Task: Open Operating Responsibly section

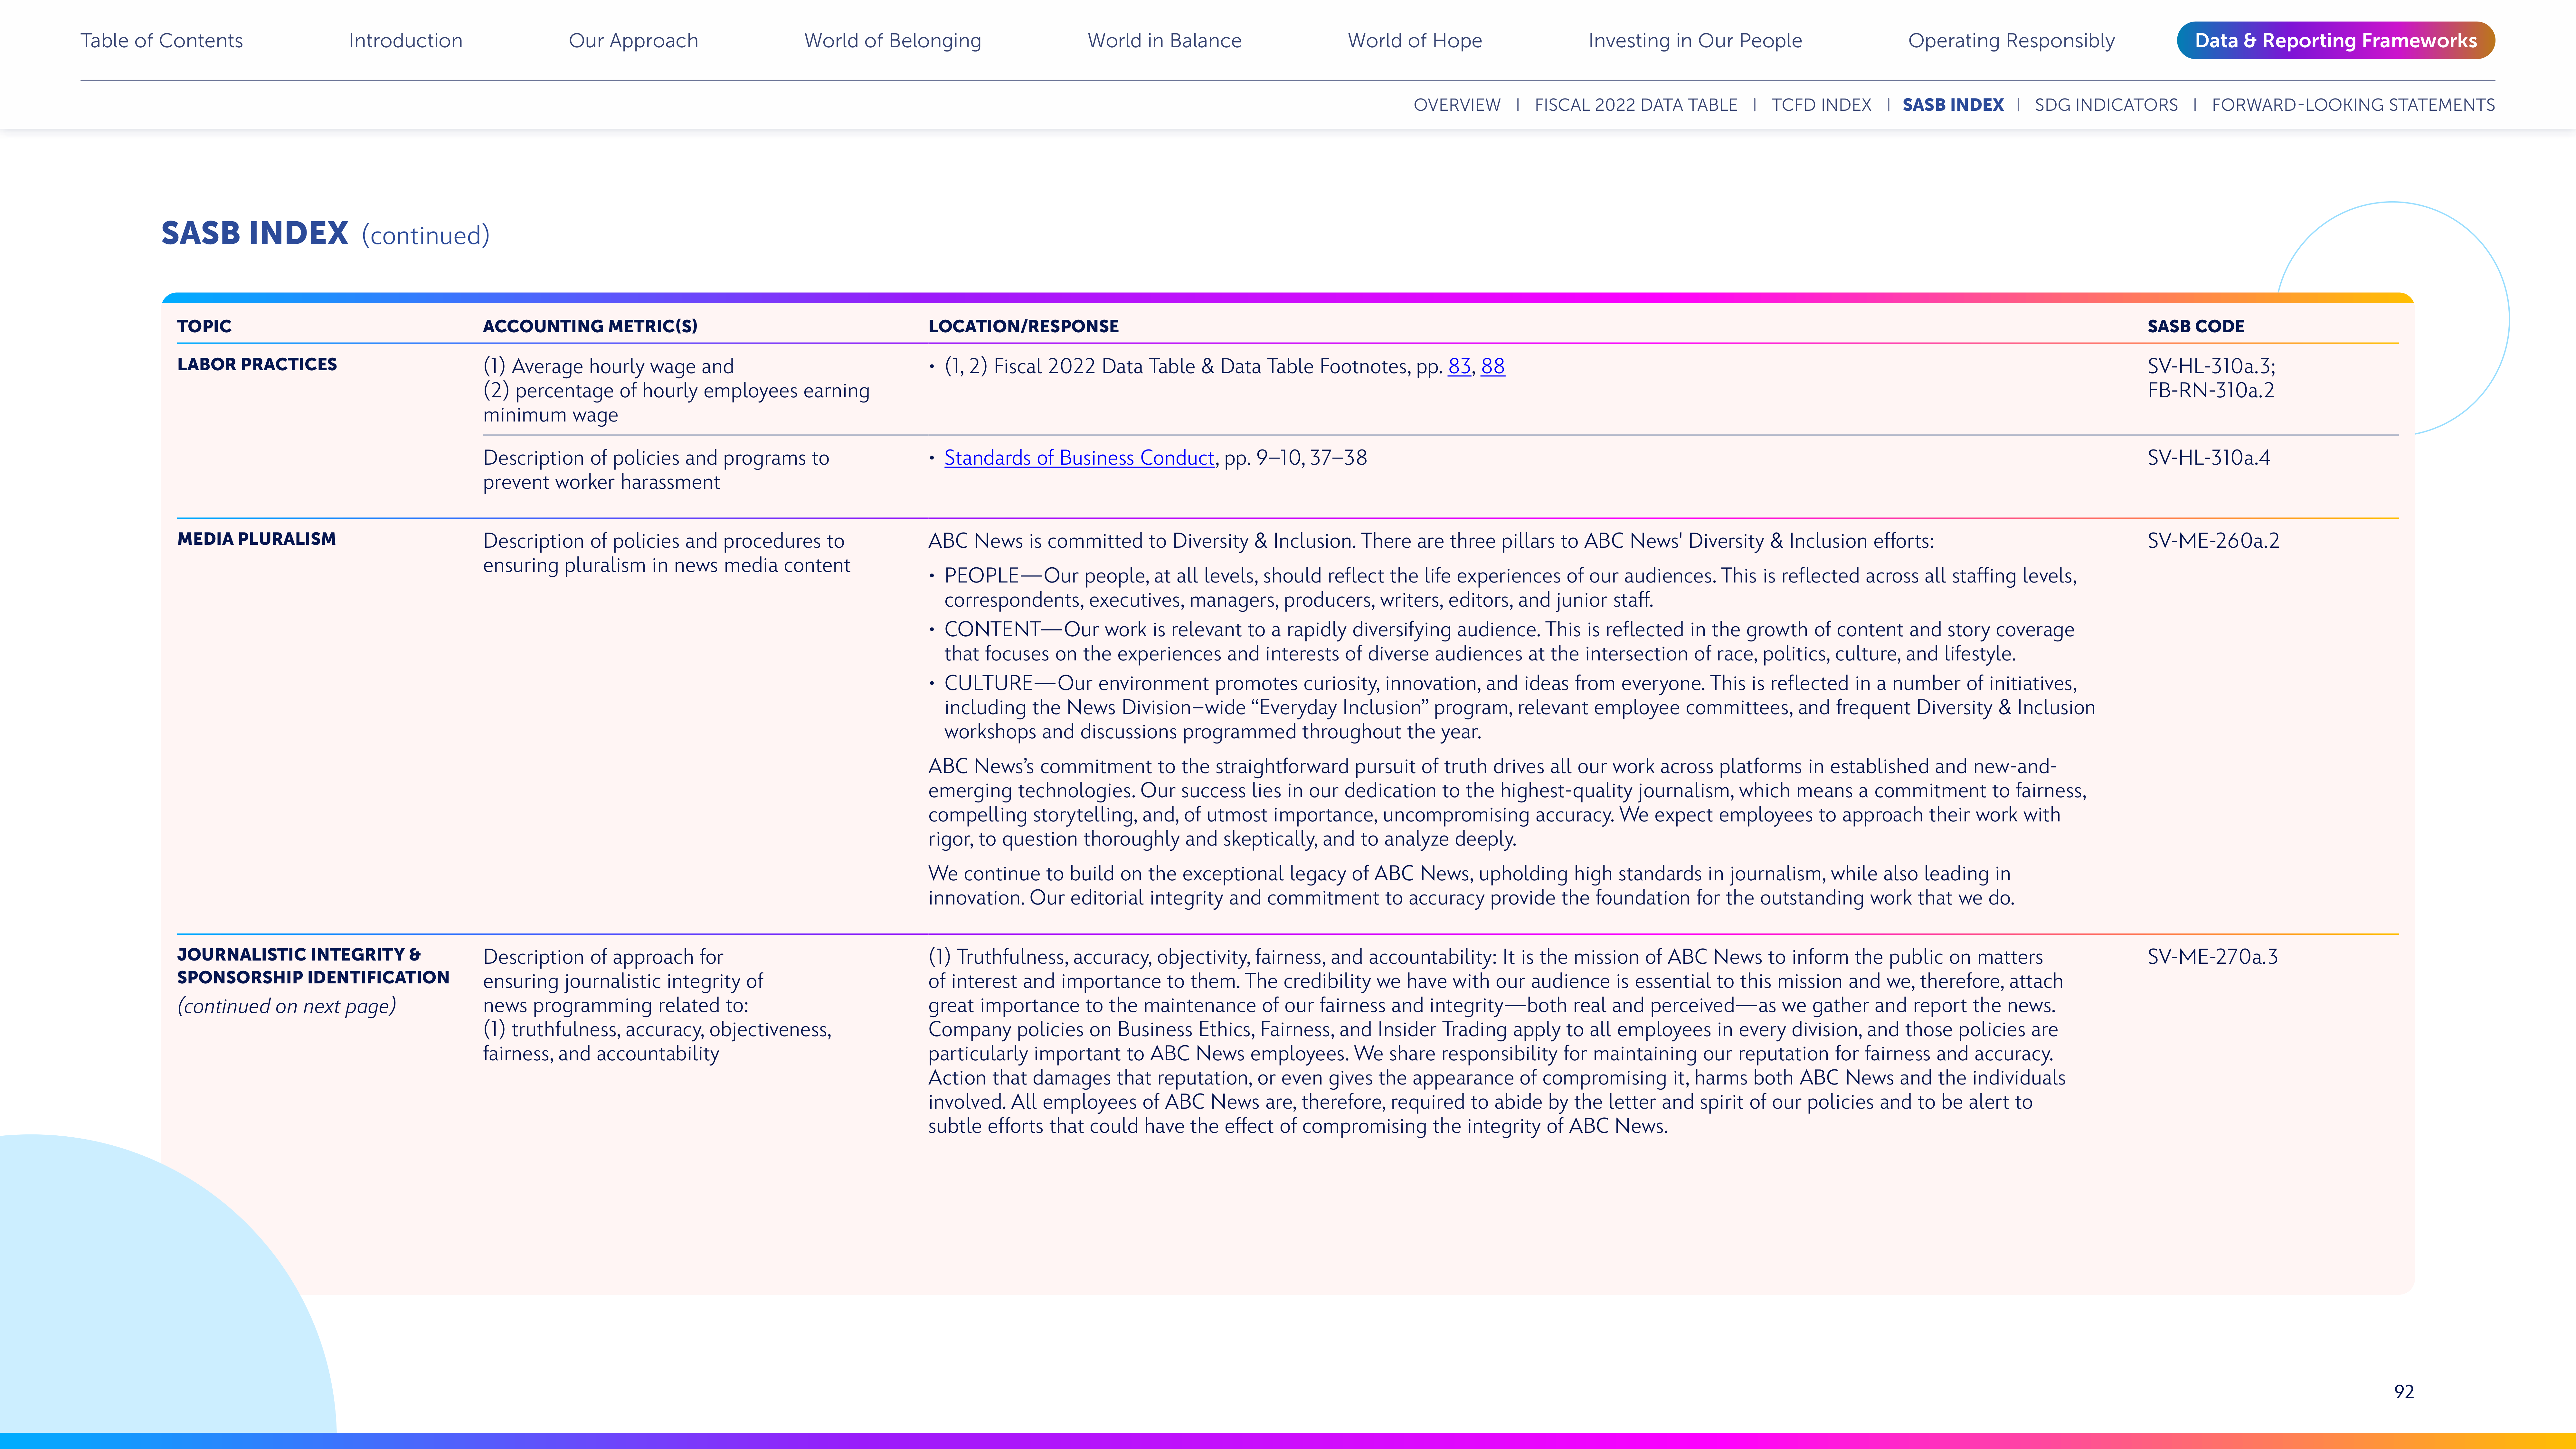Action: pyautogui.click(x=2011, y=41)
